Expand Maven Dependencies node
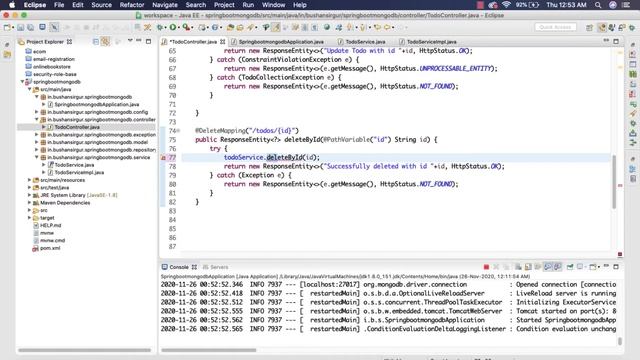Screen dimensions: 640x360 [x=29, y=202]
